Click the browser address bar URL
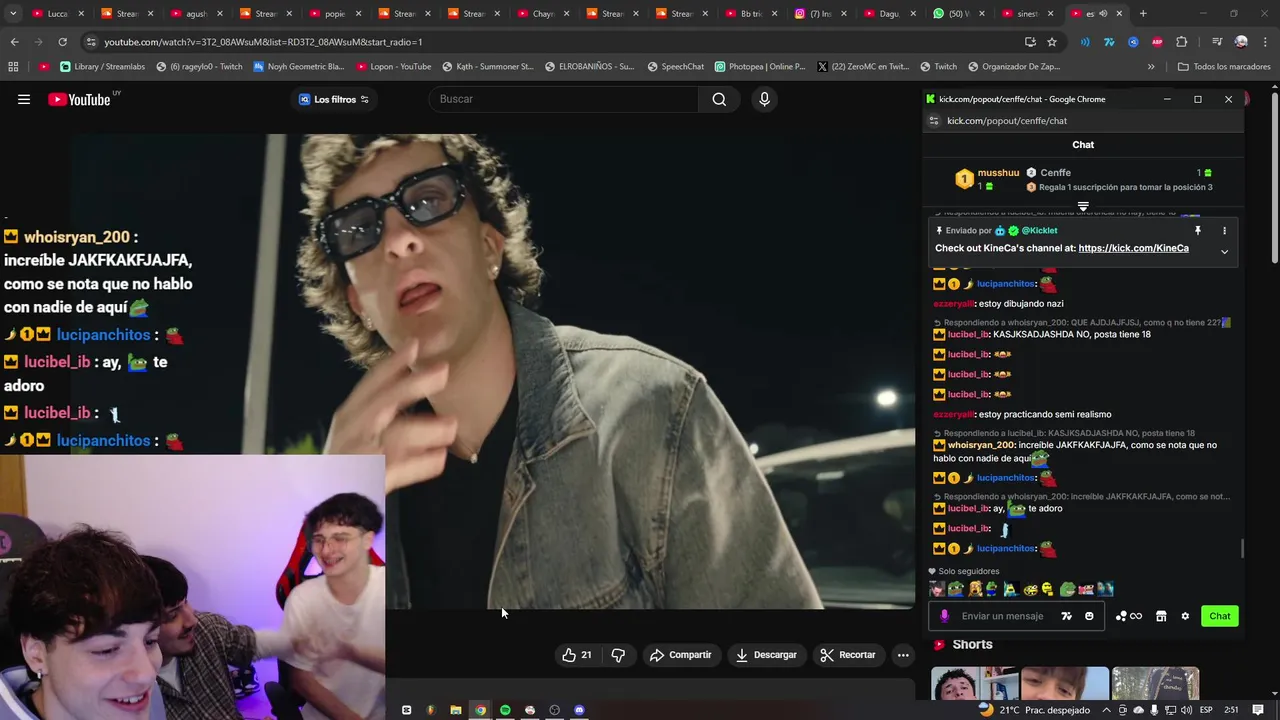The width and height of the screenshot is (1280, 720). click(x=263, y=42)
